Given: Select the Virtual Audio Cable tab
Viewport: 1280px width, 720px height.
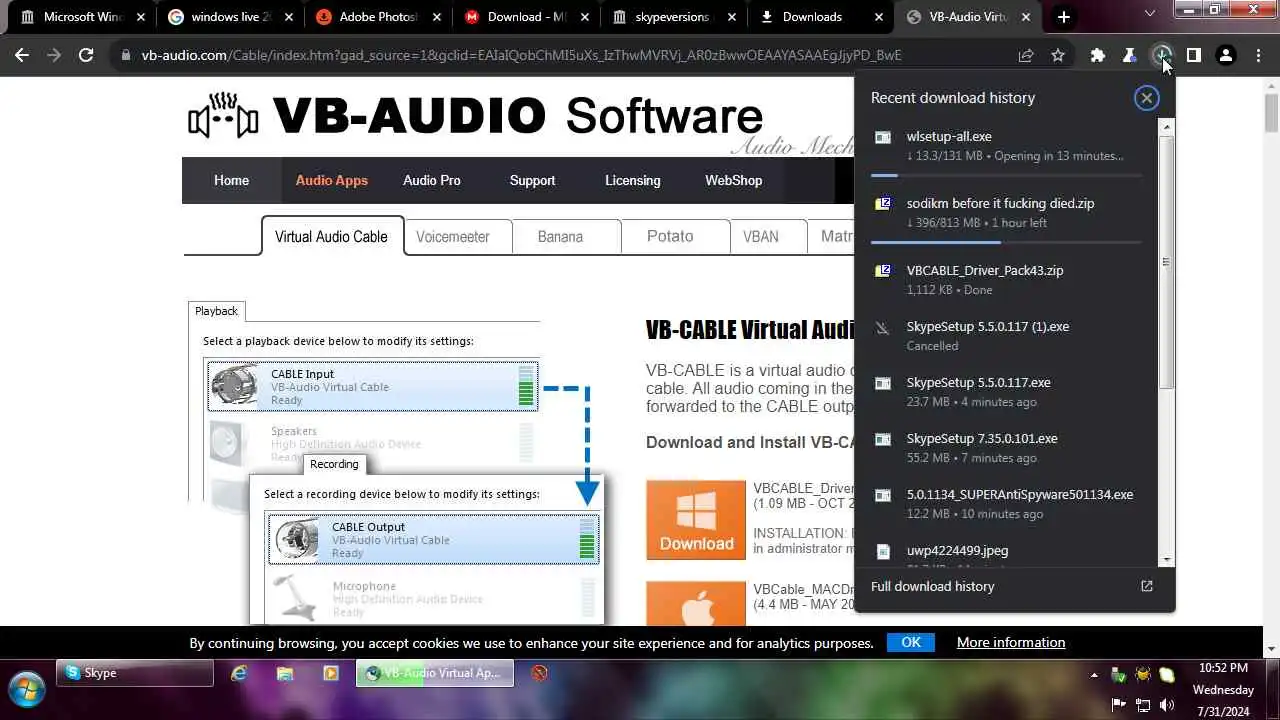Looking at the screenshot, I should point(332,236).
